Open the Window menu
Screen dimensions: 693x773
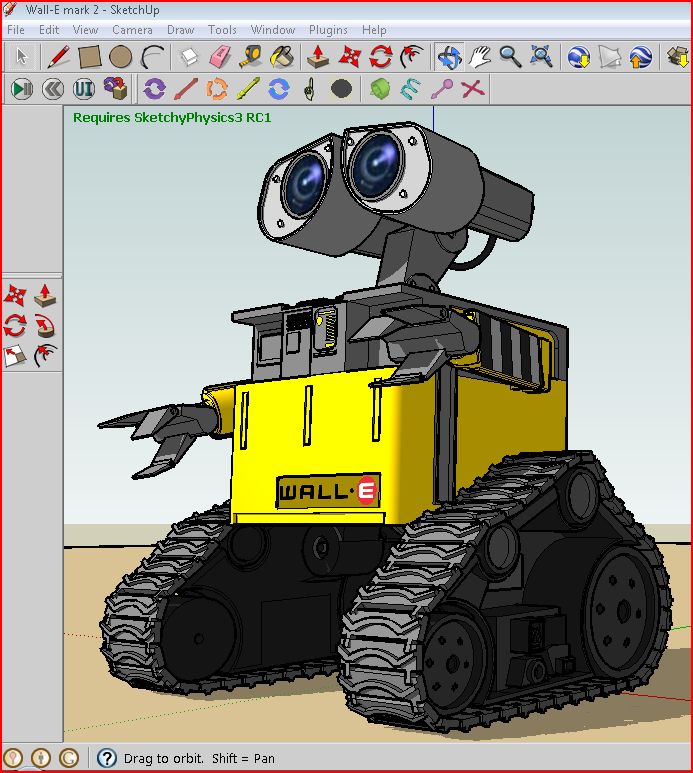click(x=273, y=30)
